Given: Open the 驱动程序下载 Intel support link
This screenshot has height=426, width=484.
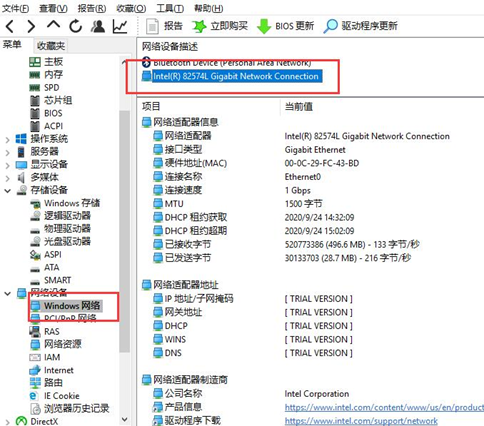Looking at the screenshot, I should click(x=361, y=421).
